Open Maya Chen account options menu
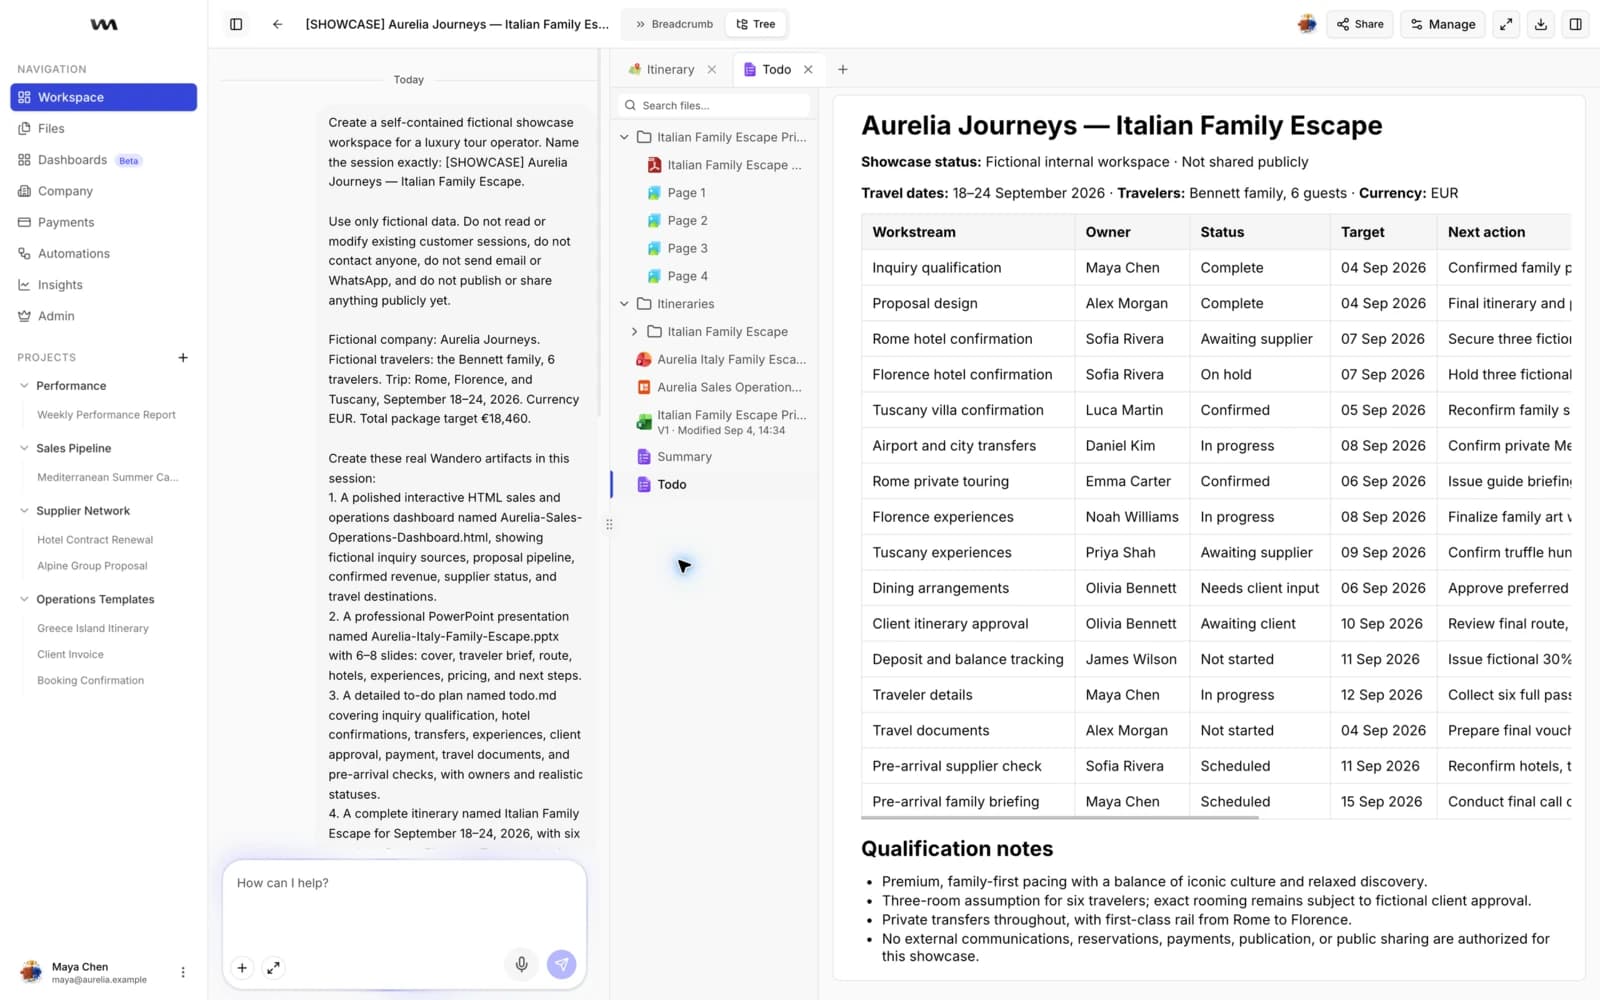Image resolution: width=1600 pixels, height=1000 pixels. click(182, 972)
